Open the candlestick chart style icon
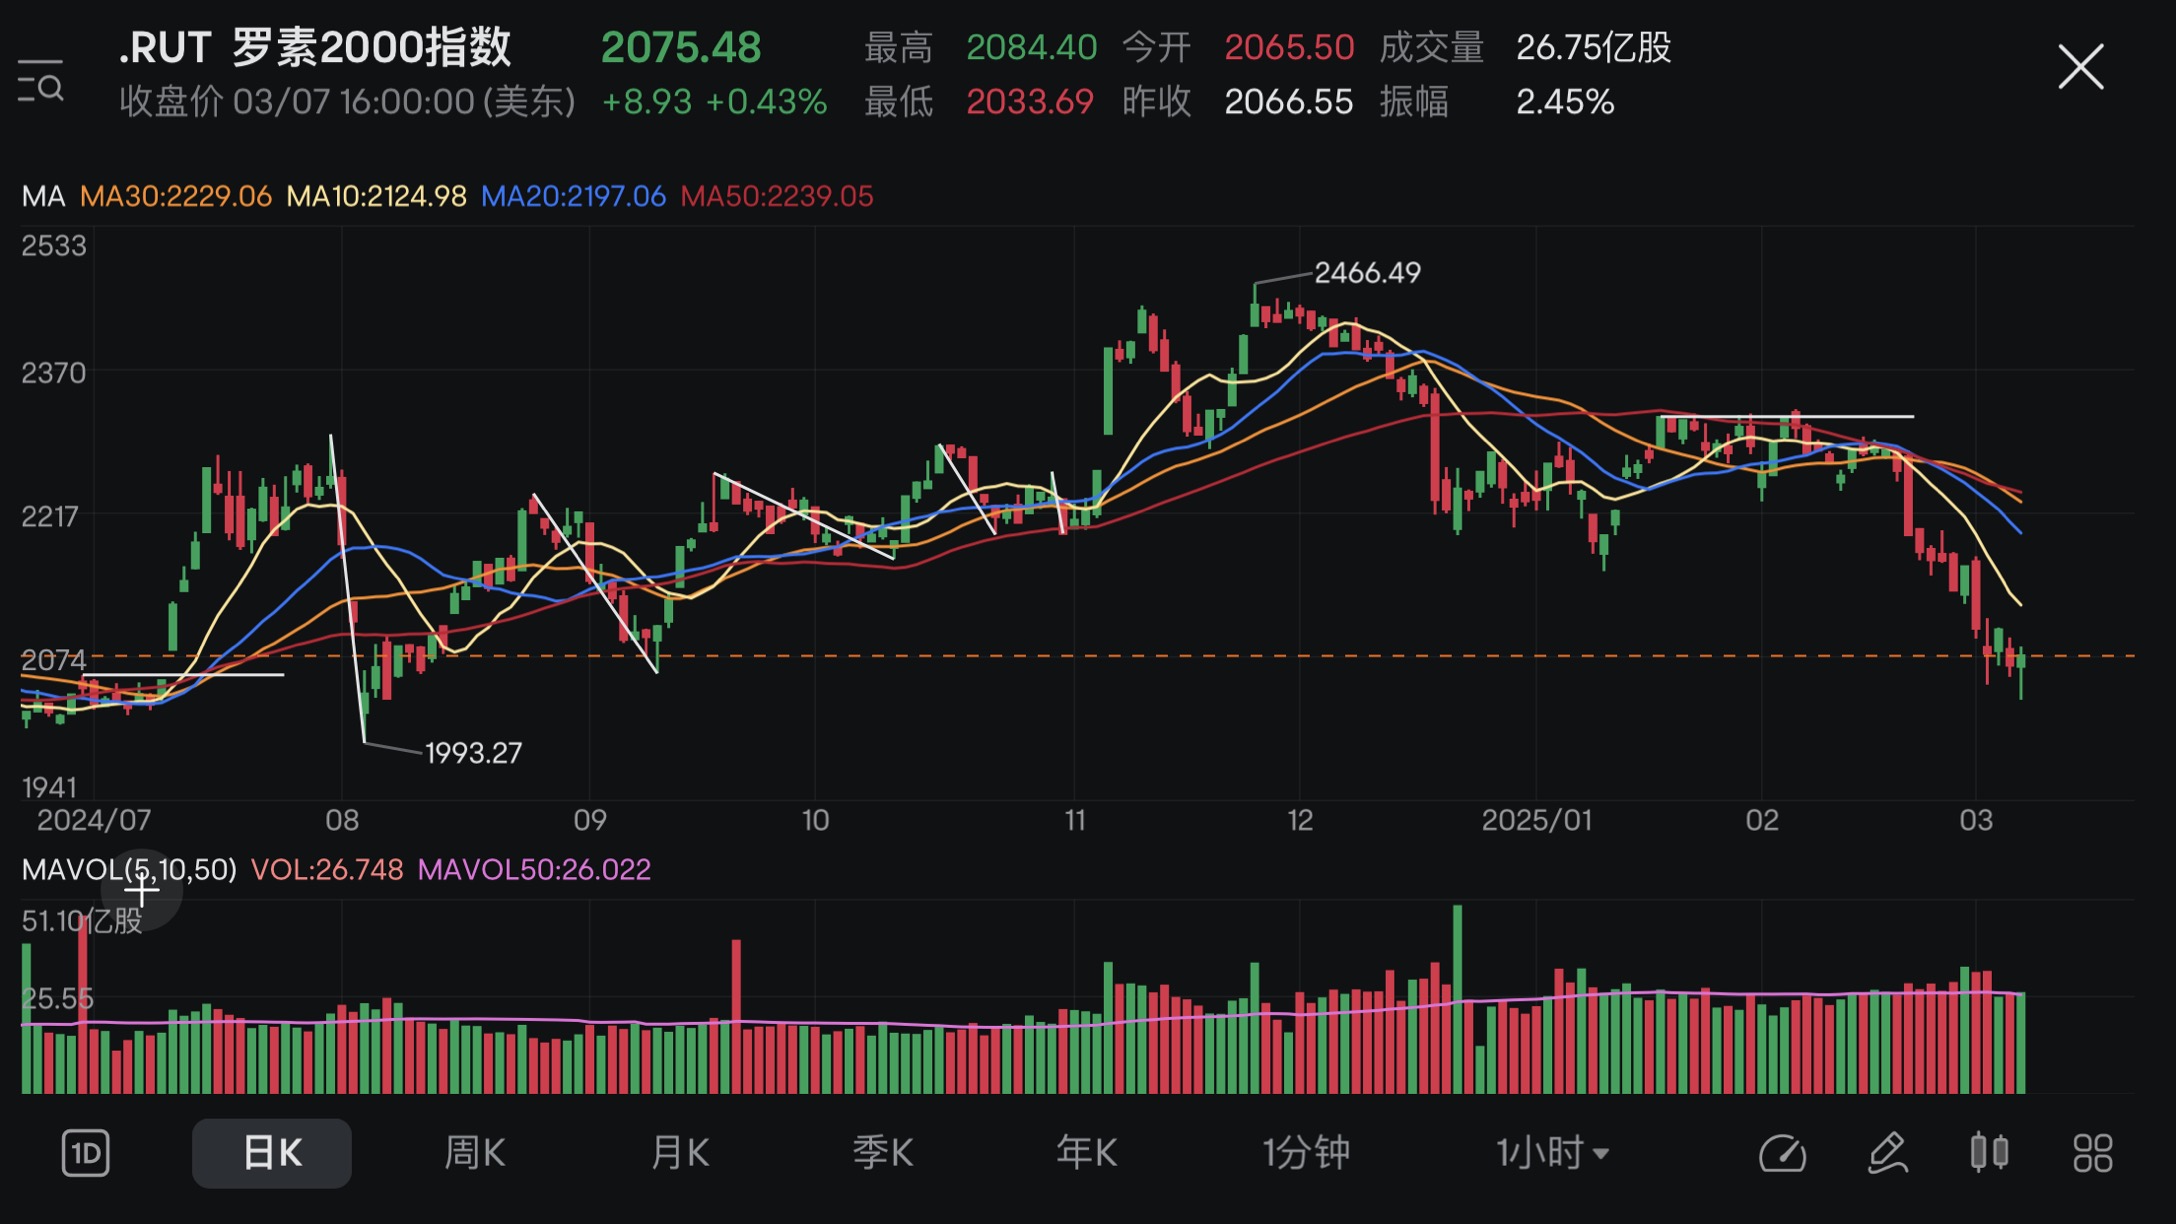 [x=1990, y=1152]
